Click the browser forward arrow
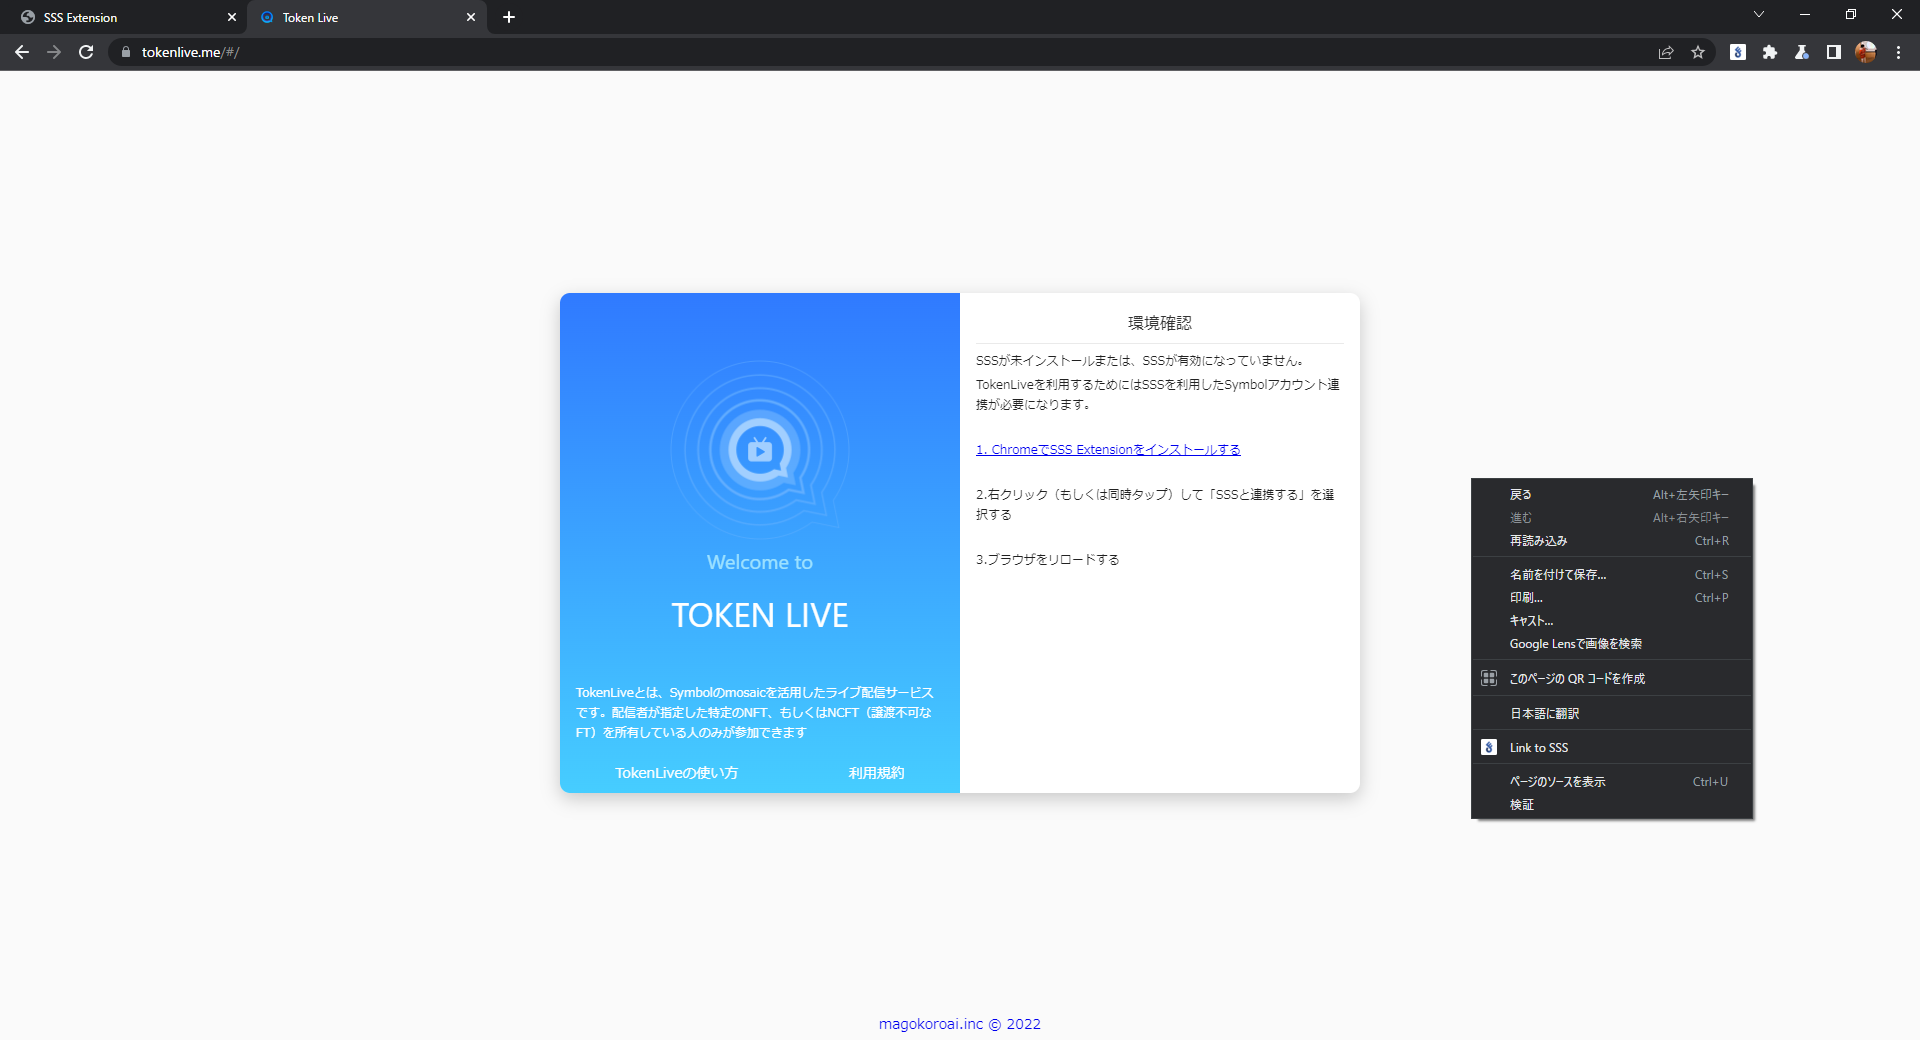This screenshot has height=1040, width=1920. [54, 52]
